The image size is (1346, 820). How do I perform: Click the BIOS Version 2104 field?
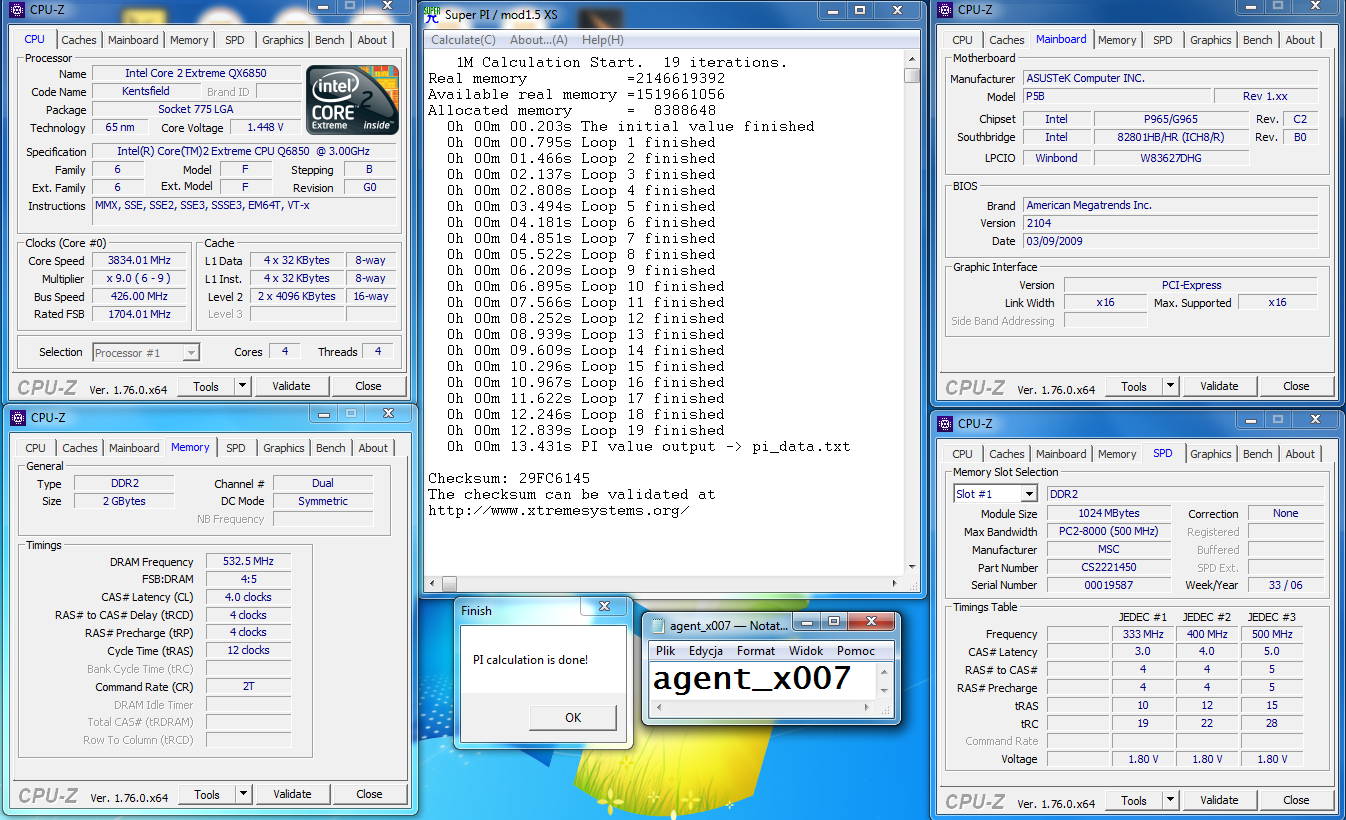pos(1170,223)
